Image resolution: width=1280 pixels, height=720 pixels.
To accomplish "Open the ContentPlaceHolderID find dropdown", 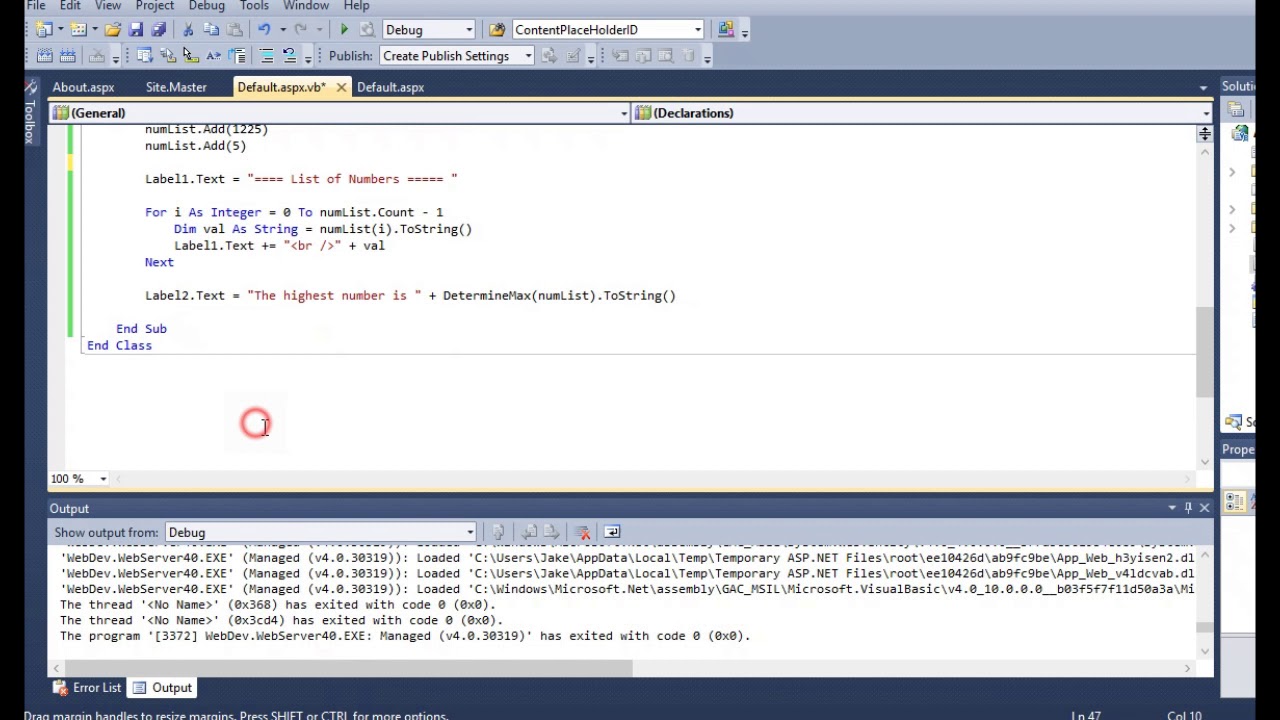I will coord(698,30).
